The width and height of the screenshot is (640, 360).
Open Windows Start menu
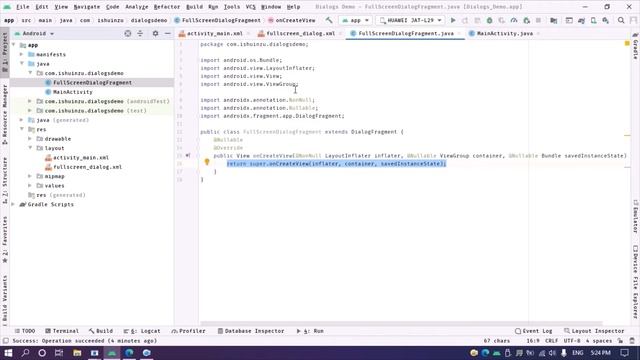[x=8, y=353]
